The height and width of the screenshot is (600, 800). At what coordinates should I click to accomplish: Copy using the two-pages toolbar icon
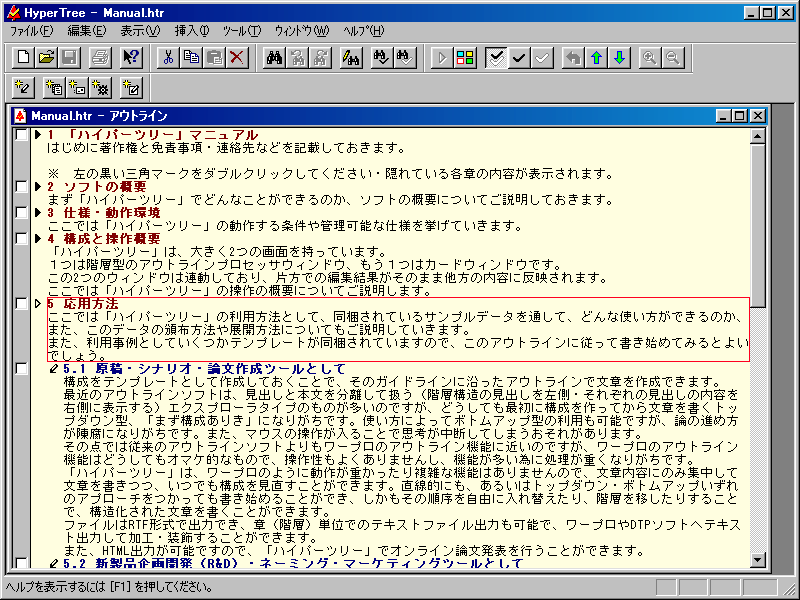192,58
